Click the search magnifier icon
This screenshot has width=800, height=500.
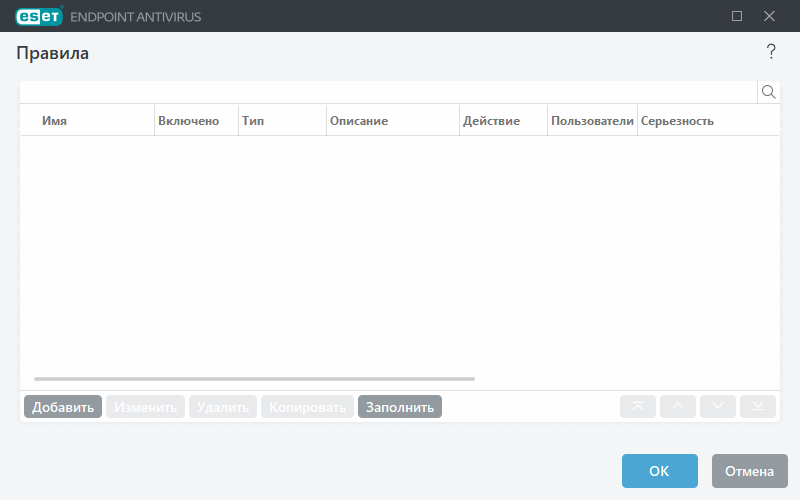tap(769, 92)
